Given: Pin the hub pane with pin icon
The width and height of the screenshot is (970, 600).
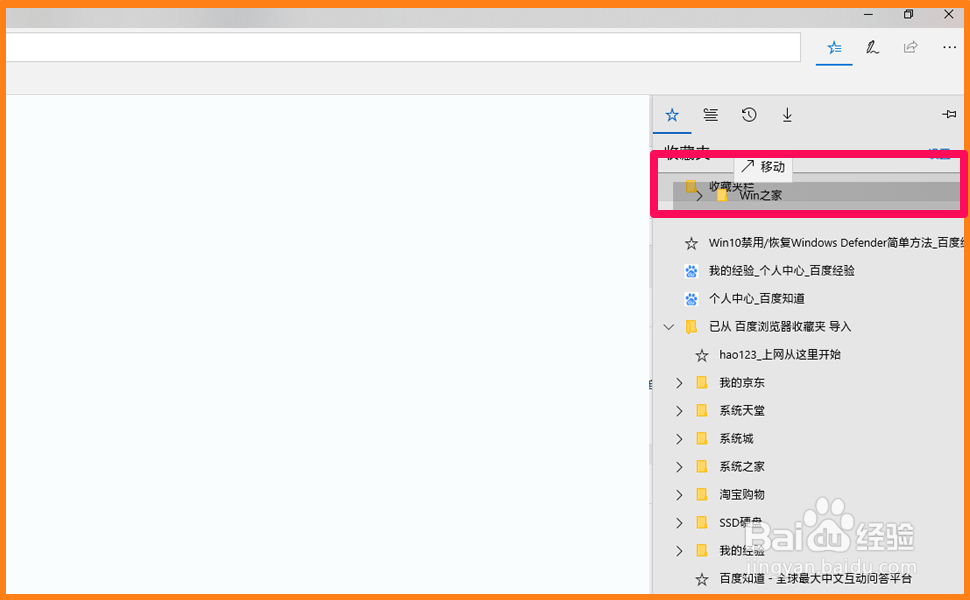Looking at the screenshot, I should point(948,114).
